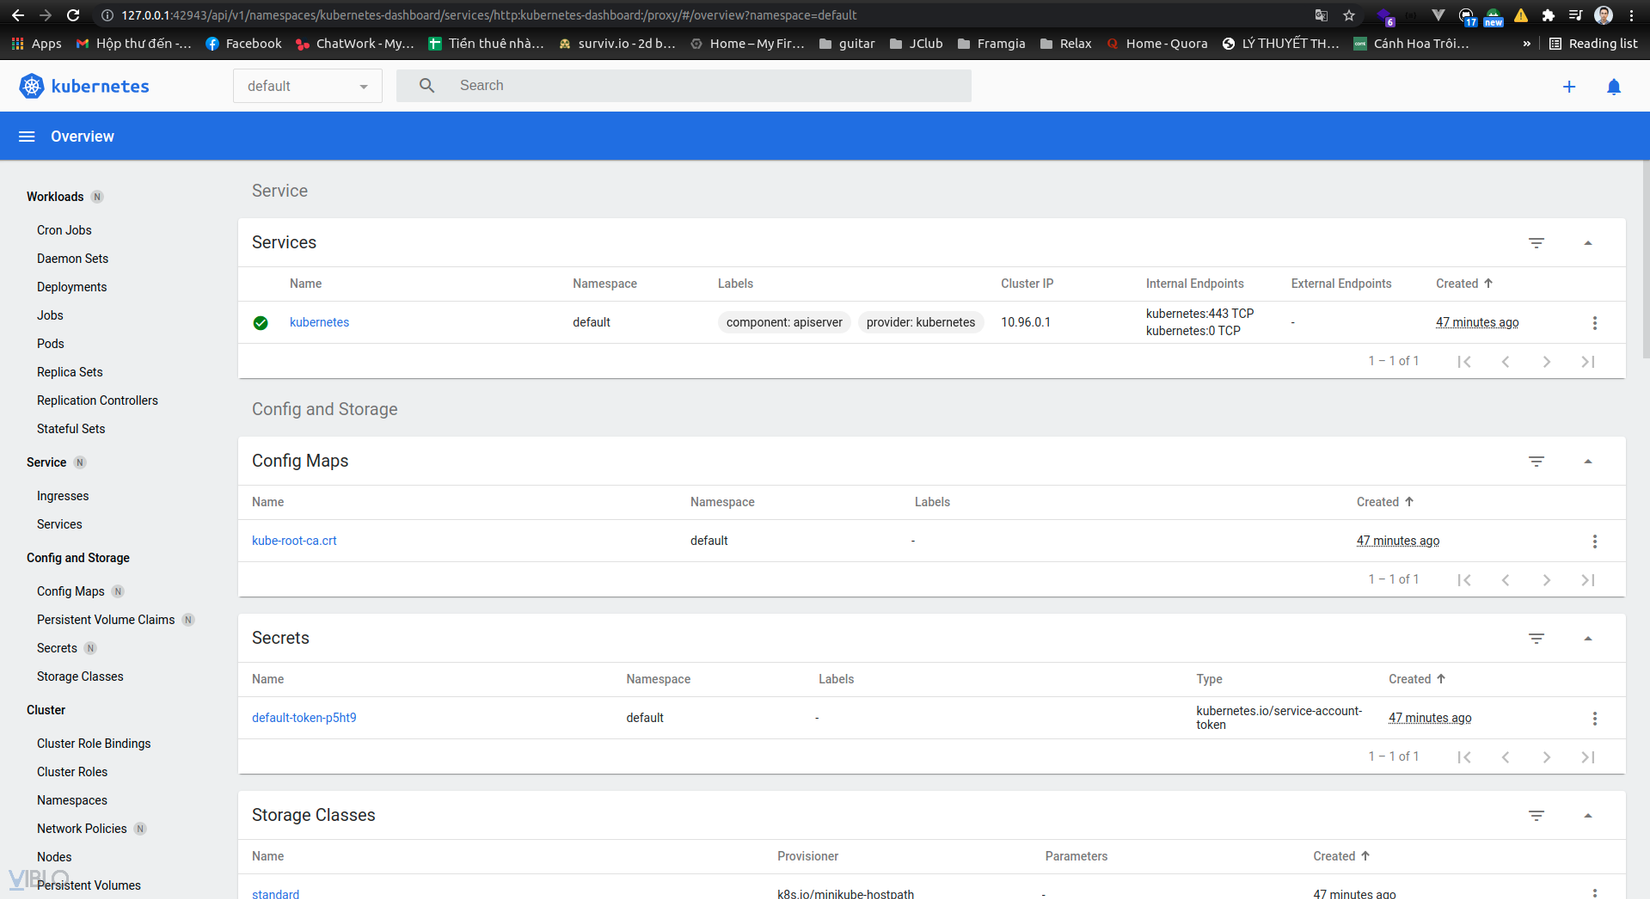Filter the Secrets table

1536,638
